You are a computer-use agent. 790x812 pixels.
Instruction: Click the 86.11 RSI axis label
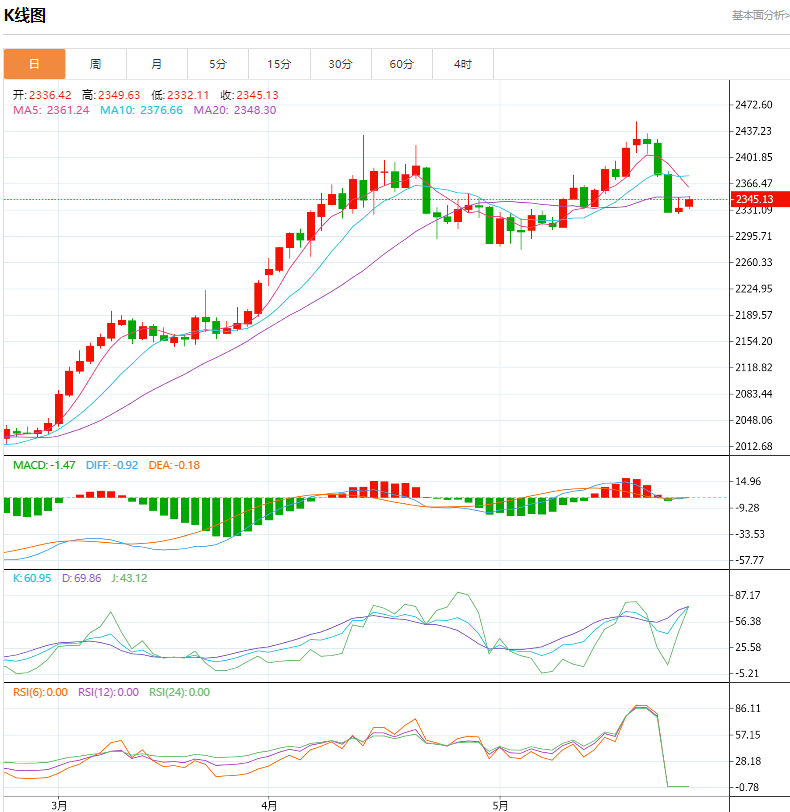(x=748, y=708)
